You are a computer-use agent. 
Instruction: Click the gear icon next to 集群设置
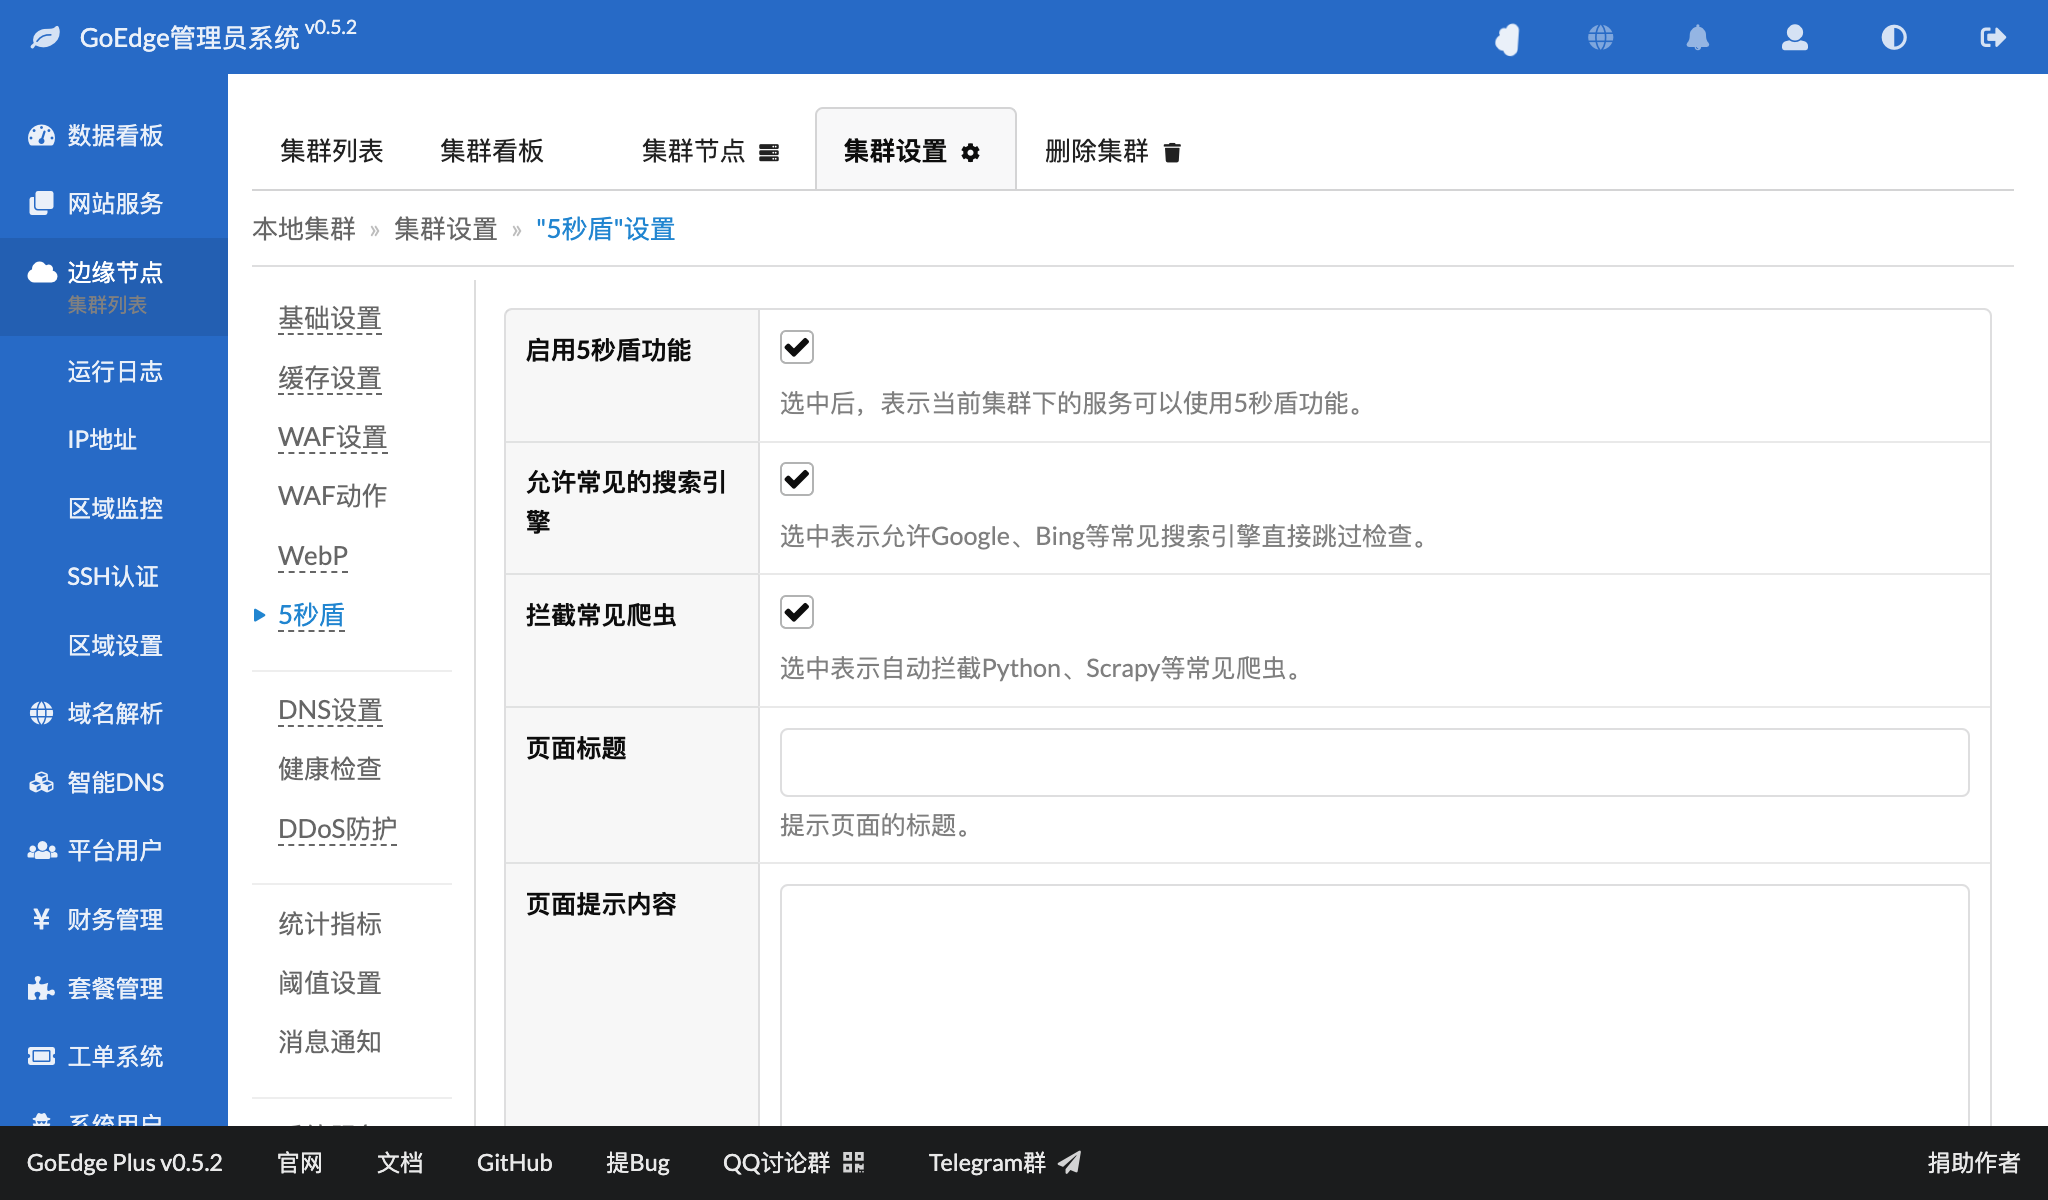pyautogui.click(x=970, y=152)
